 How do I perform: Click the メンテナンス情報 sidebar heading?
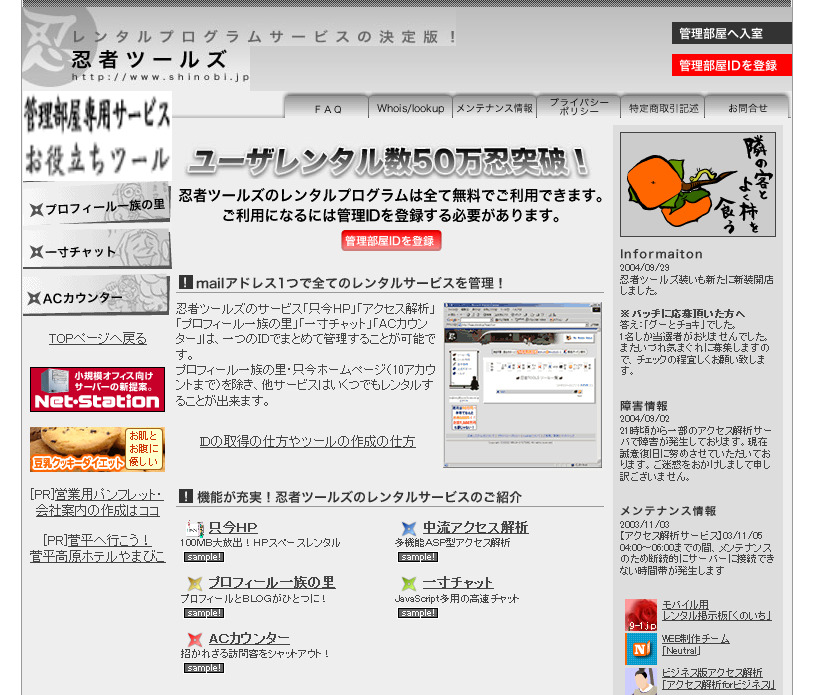click(668, 511)
